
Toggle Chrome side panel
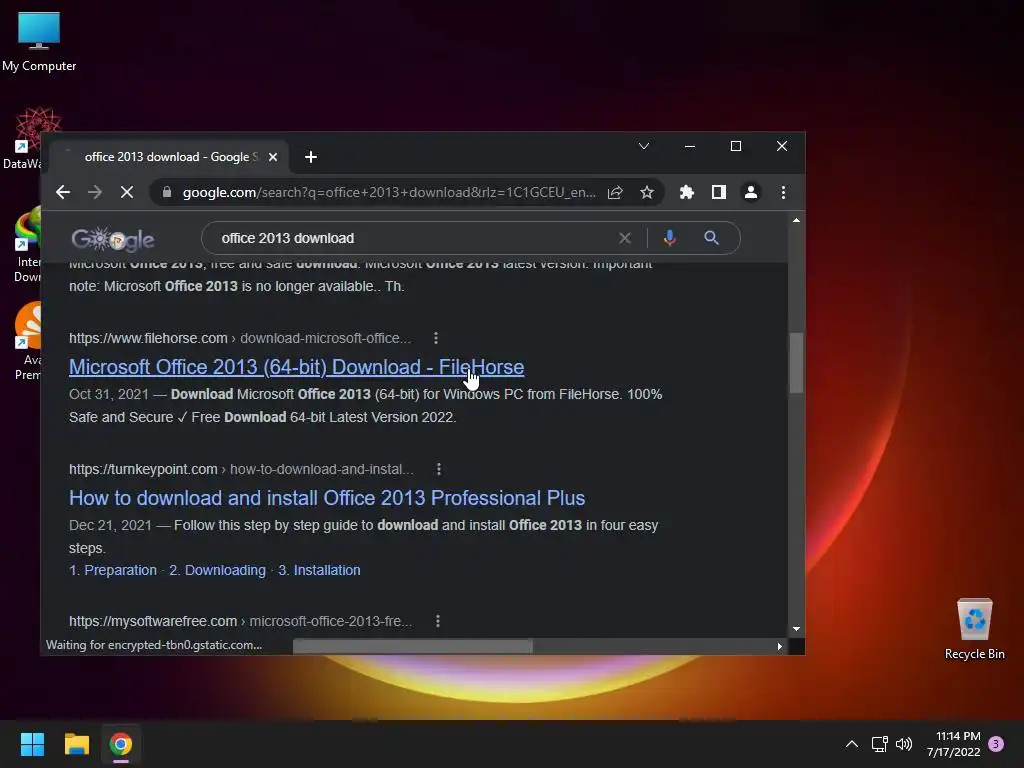coord(718,192)
